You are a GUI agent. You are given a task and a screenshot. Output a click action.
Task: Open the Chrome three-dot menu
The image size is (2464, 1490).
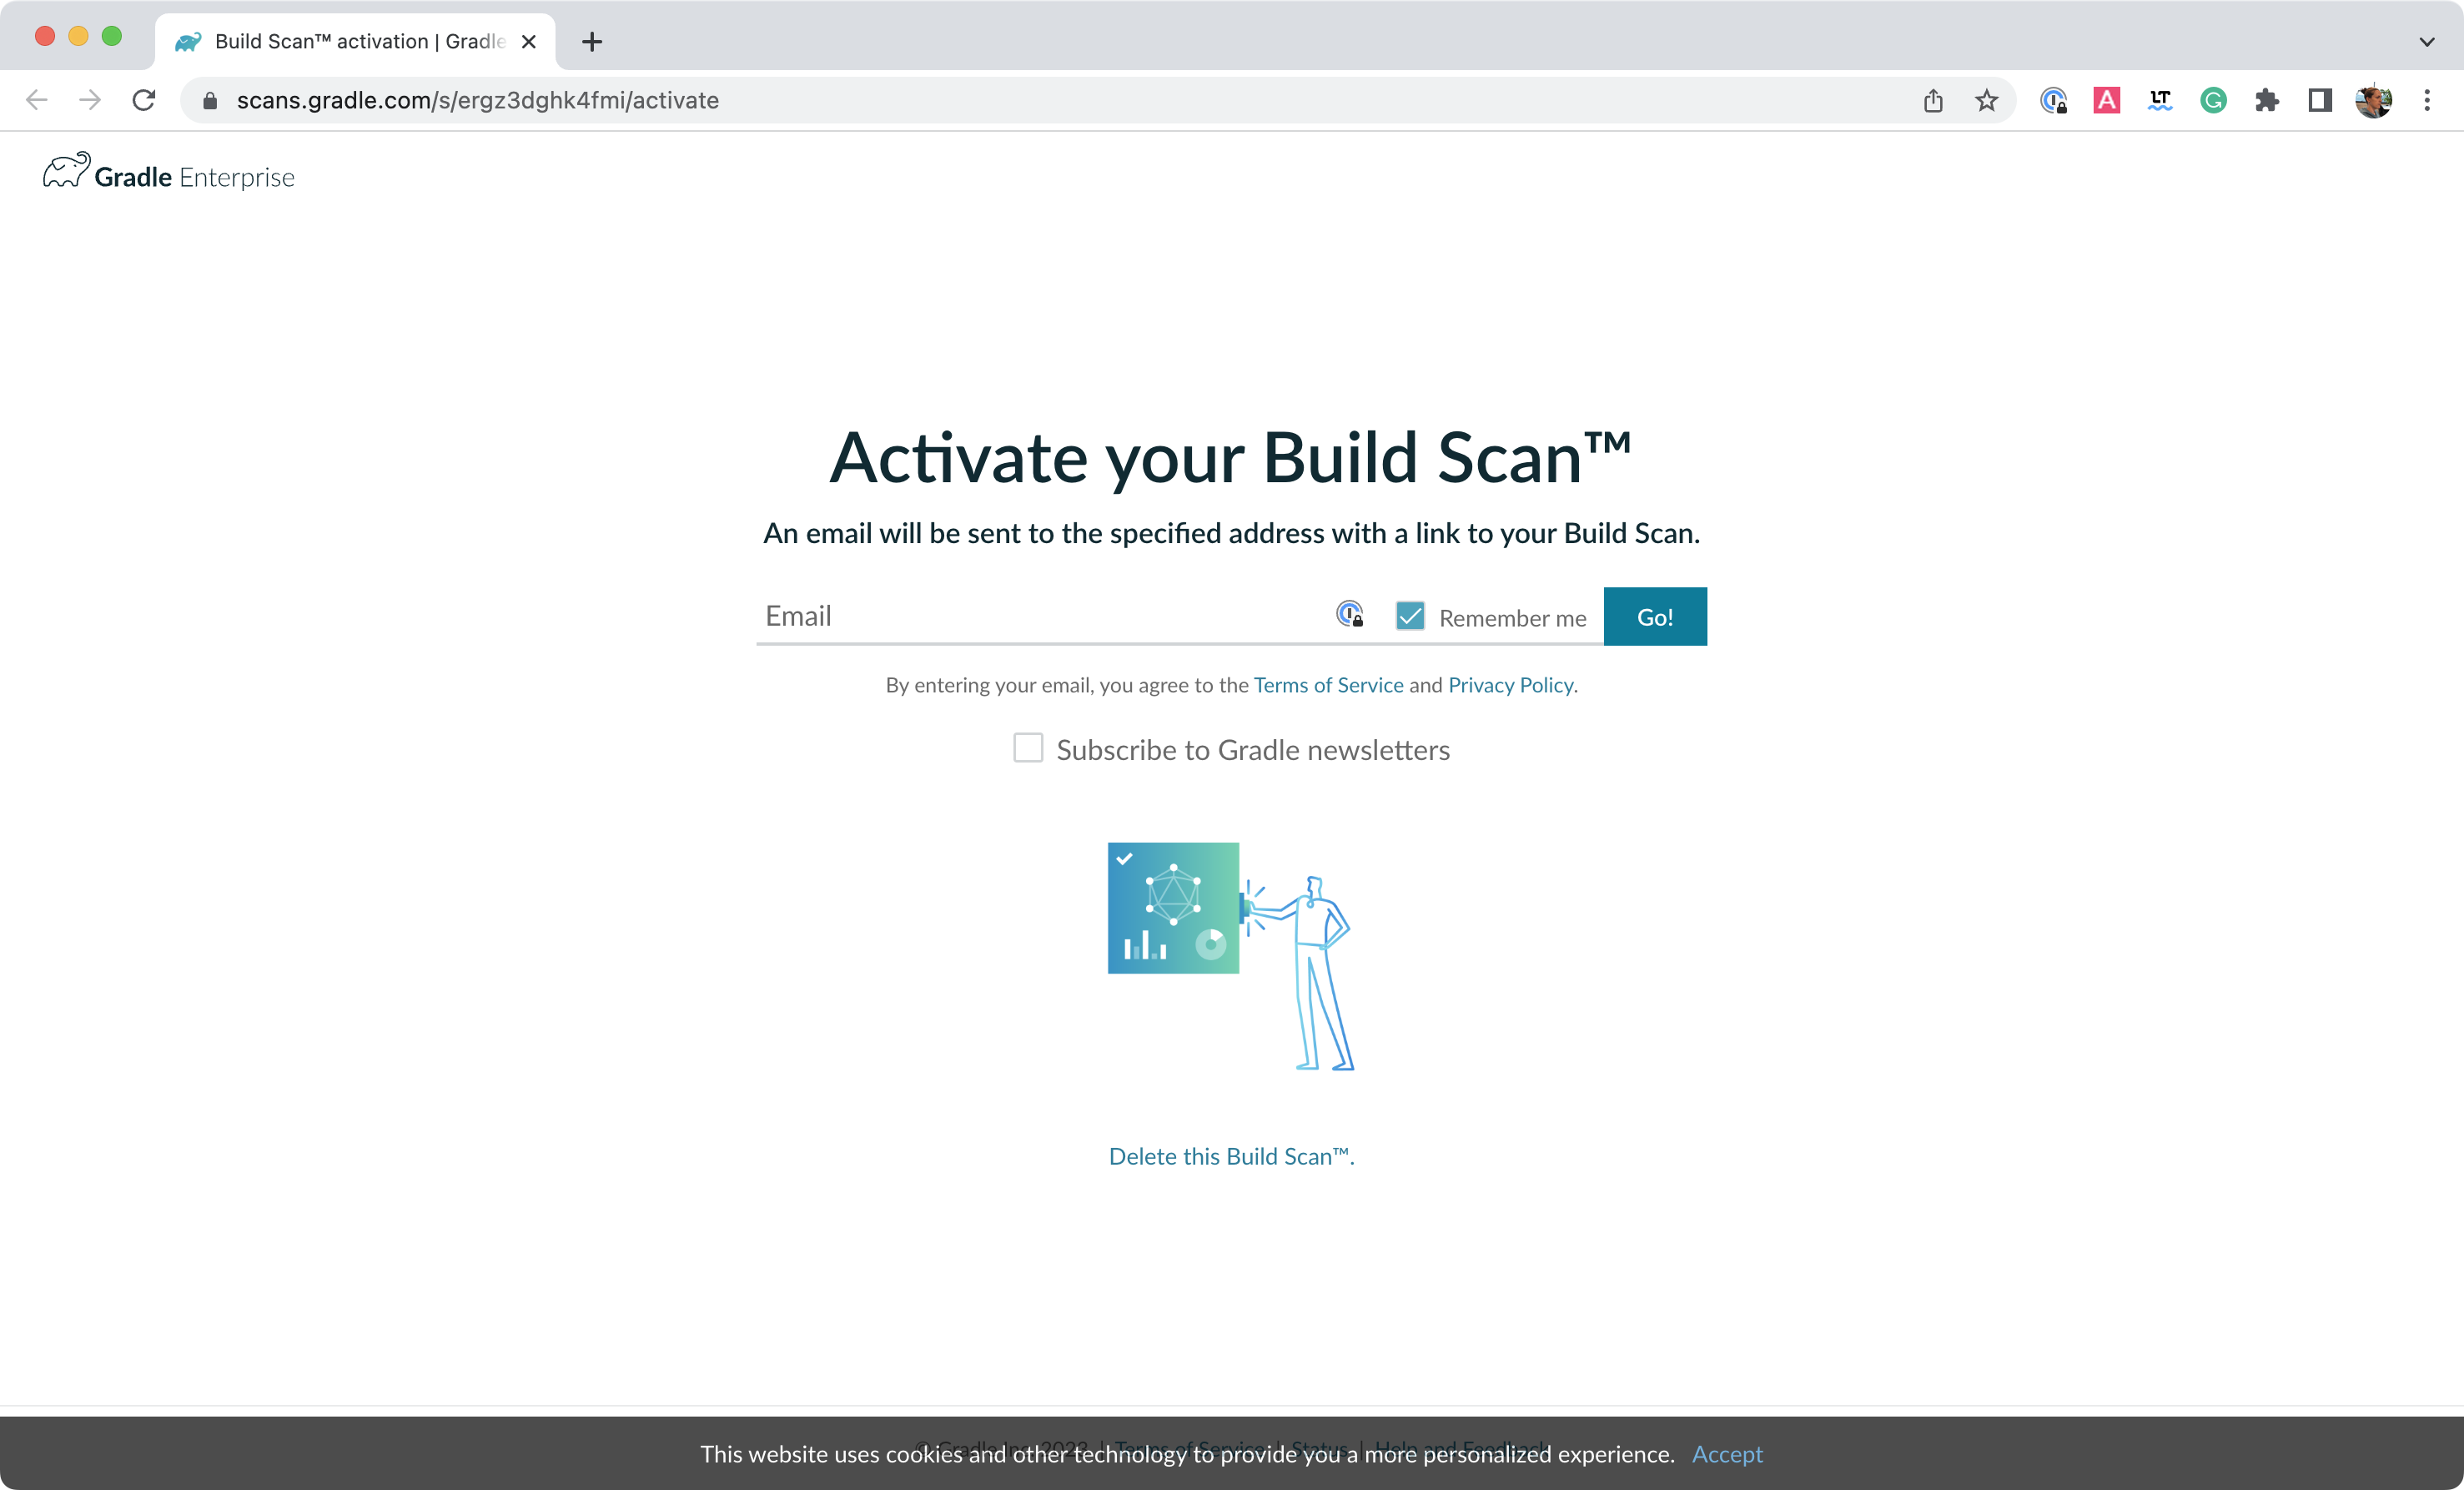point(2427,100)
